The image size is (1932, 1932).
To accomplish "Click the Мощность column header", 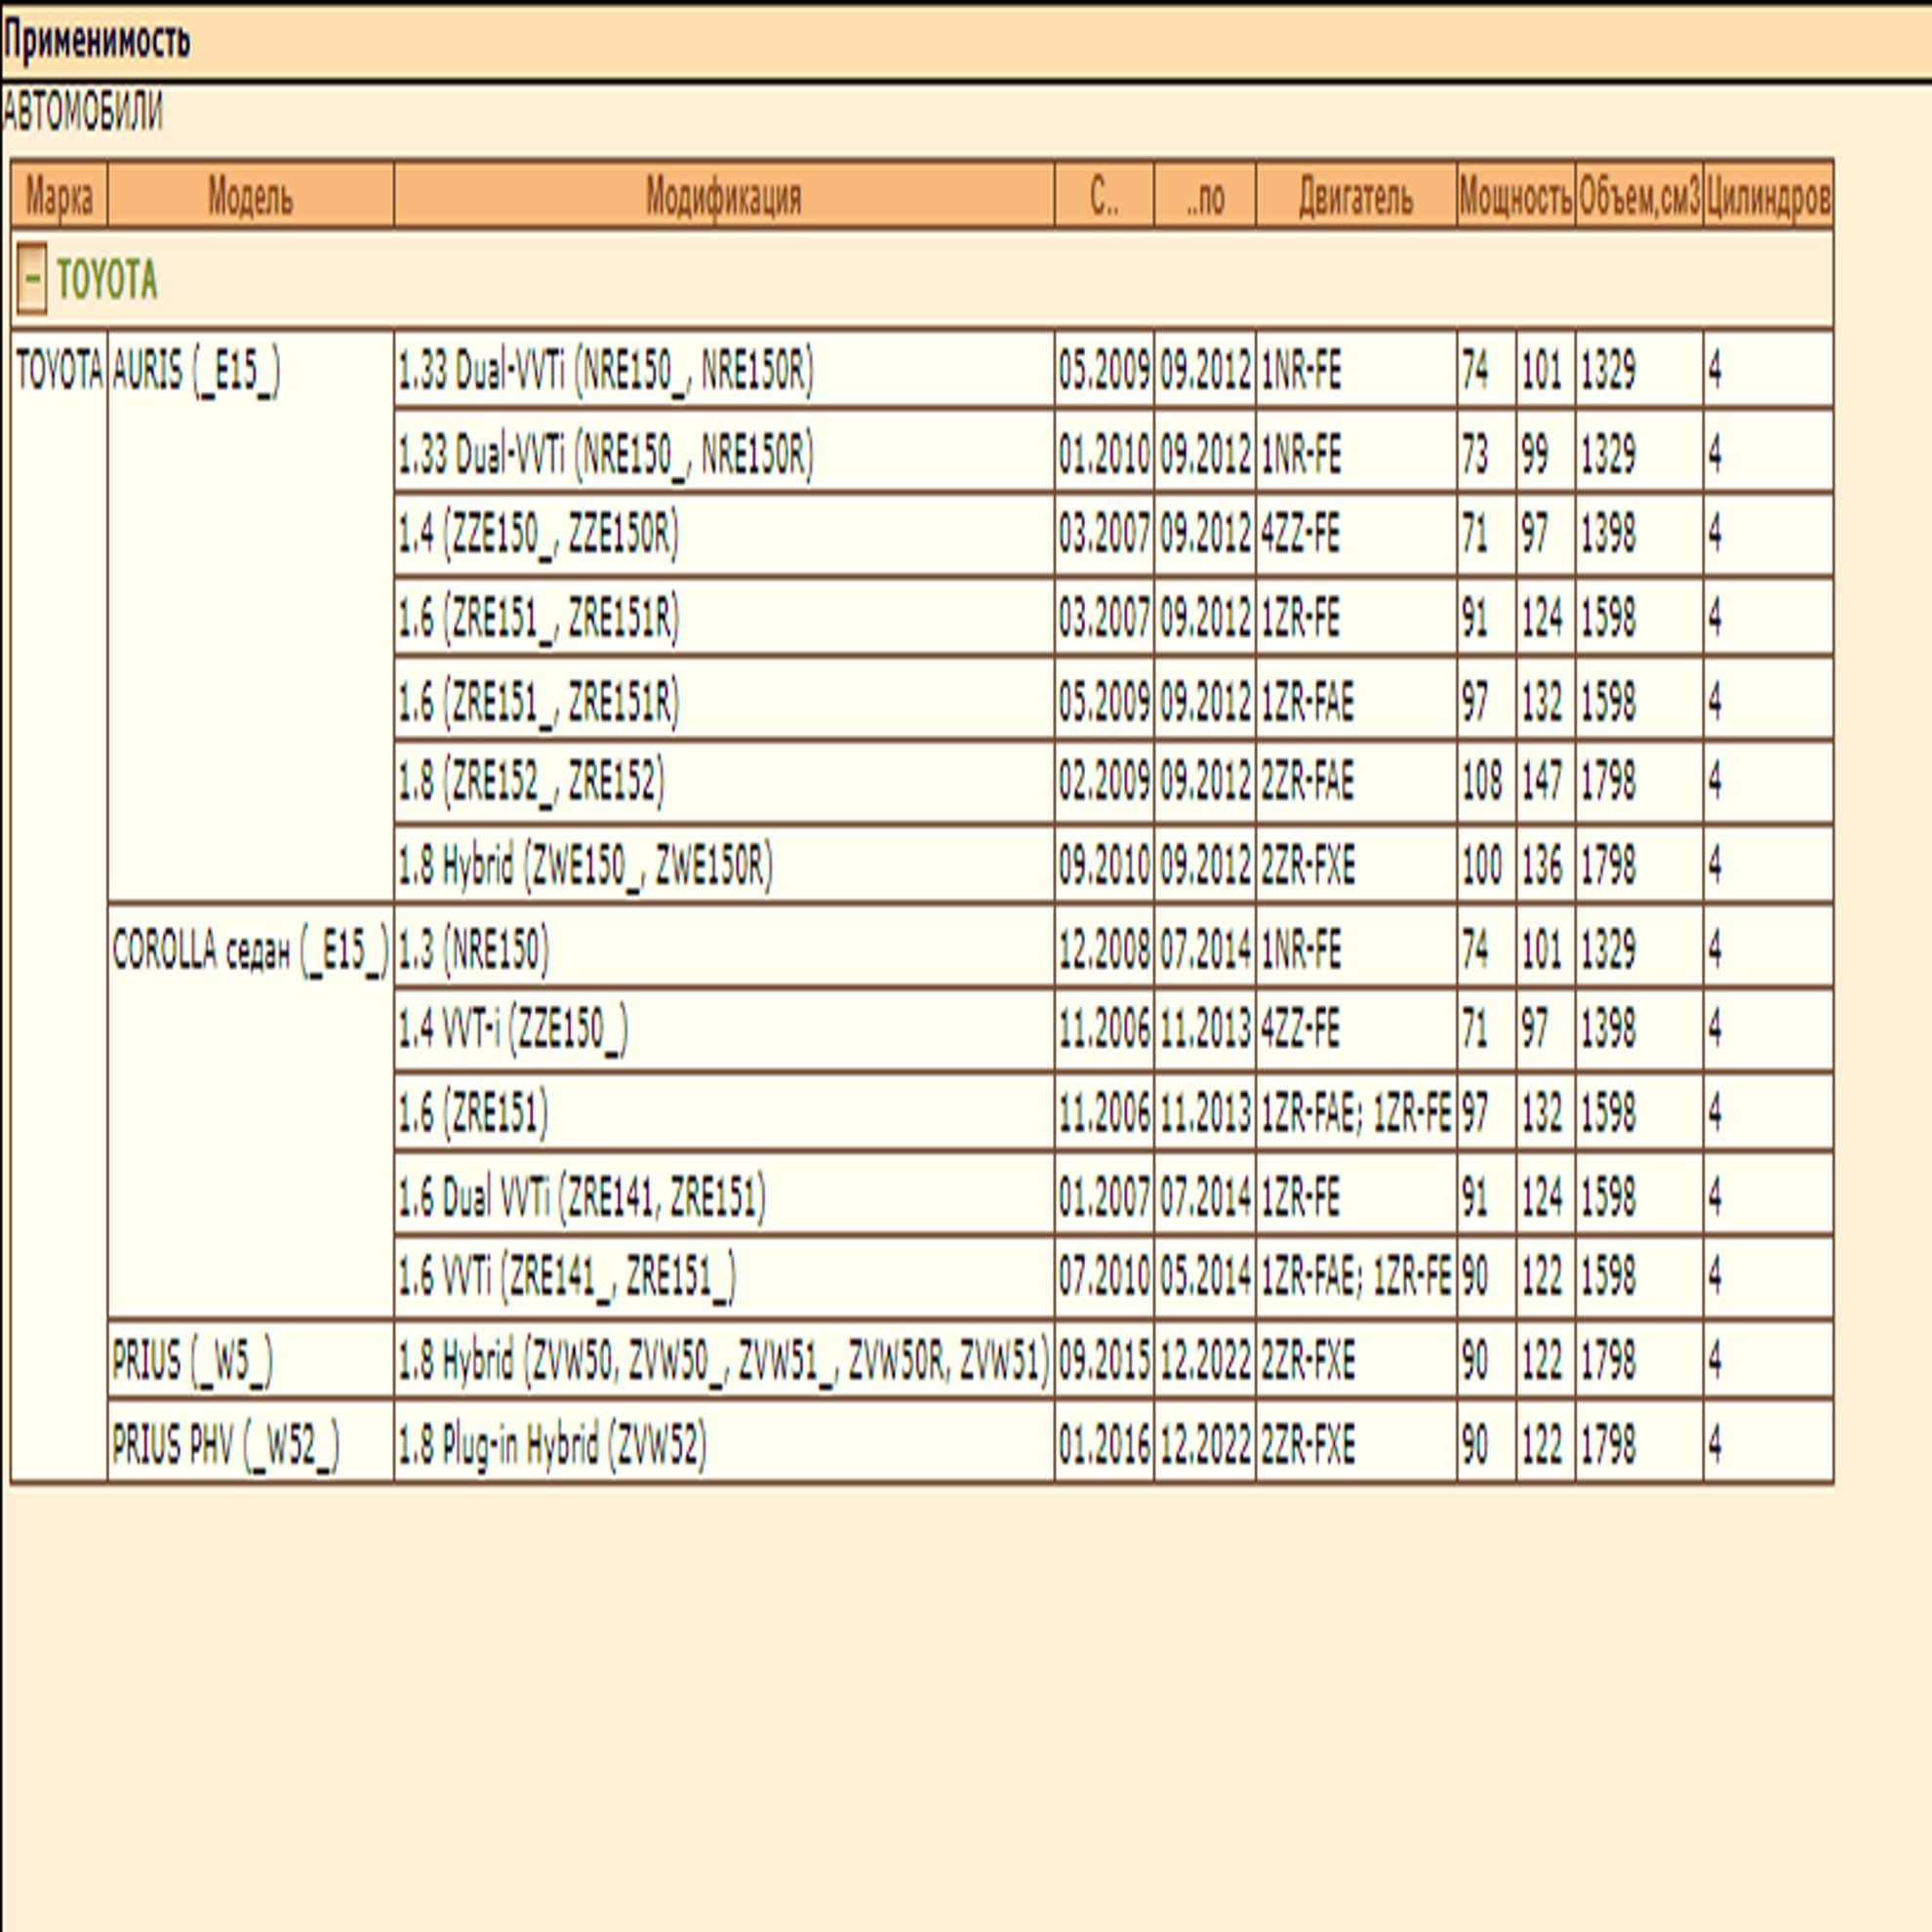I will (x=1515, y=197).
